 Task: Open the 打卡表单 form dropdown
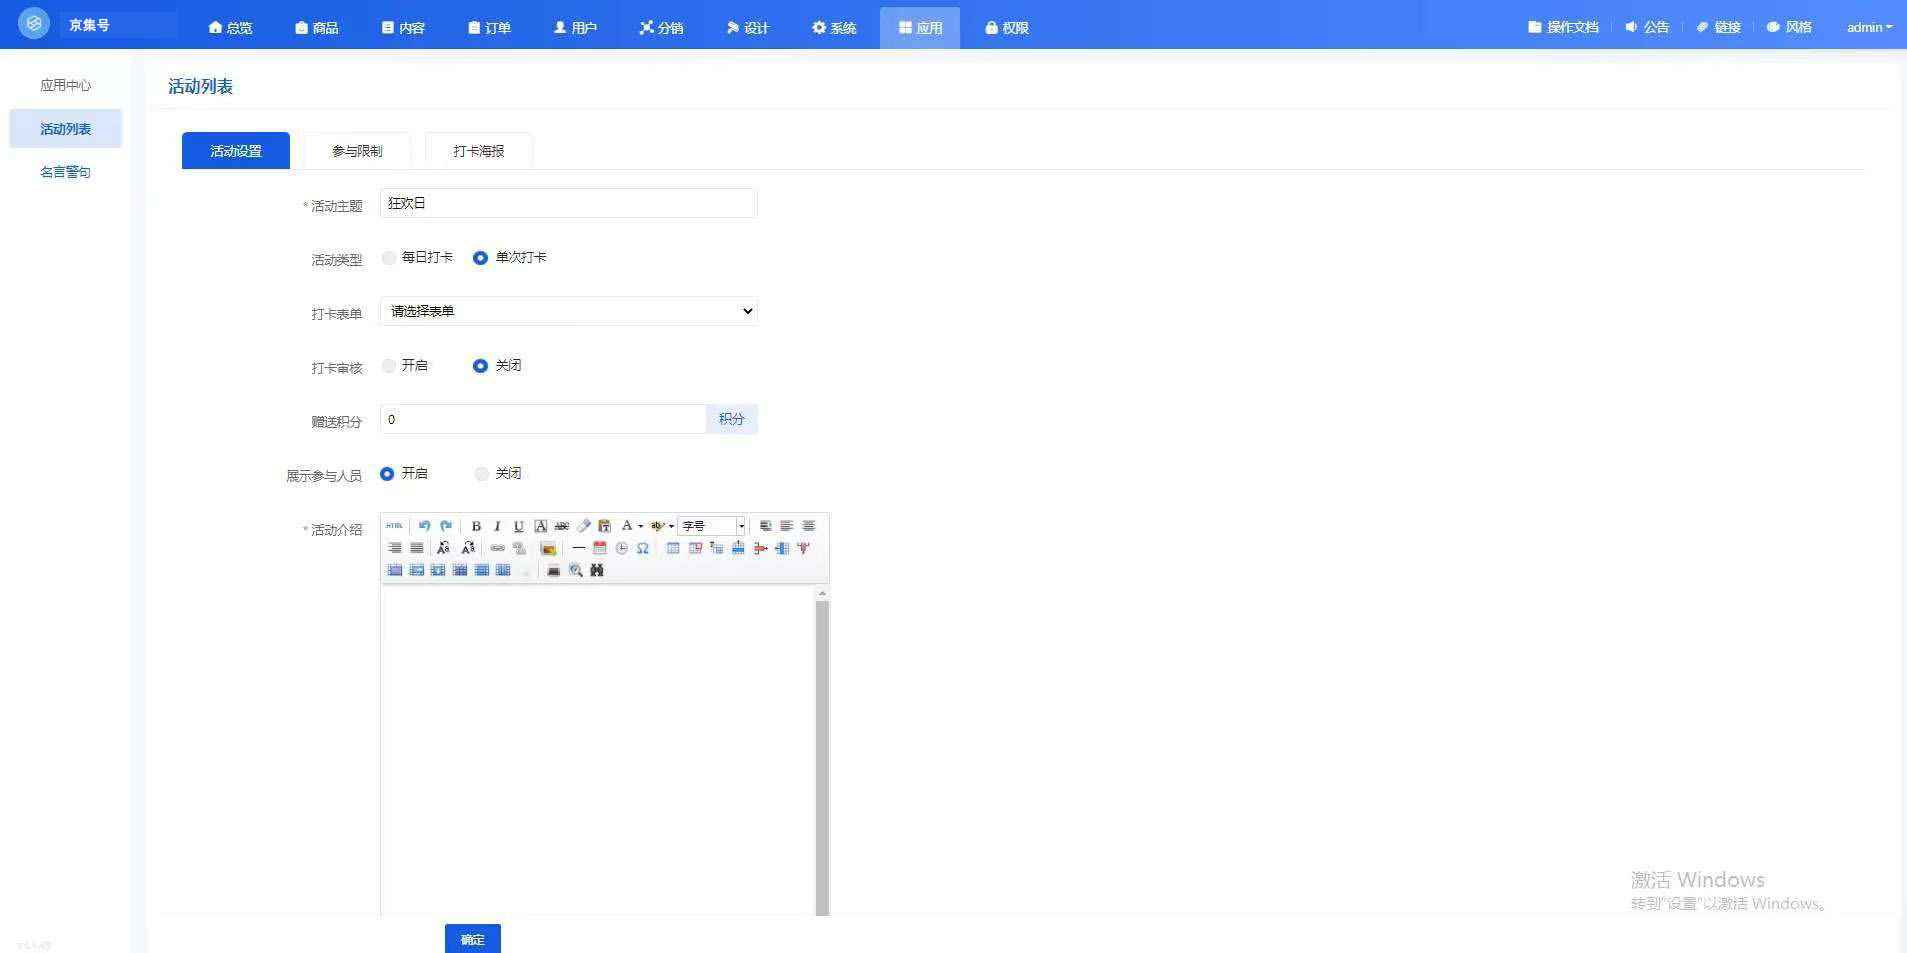[x=568, y=311]
